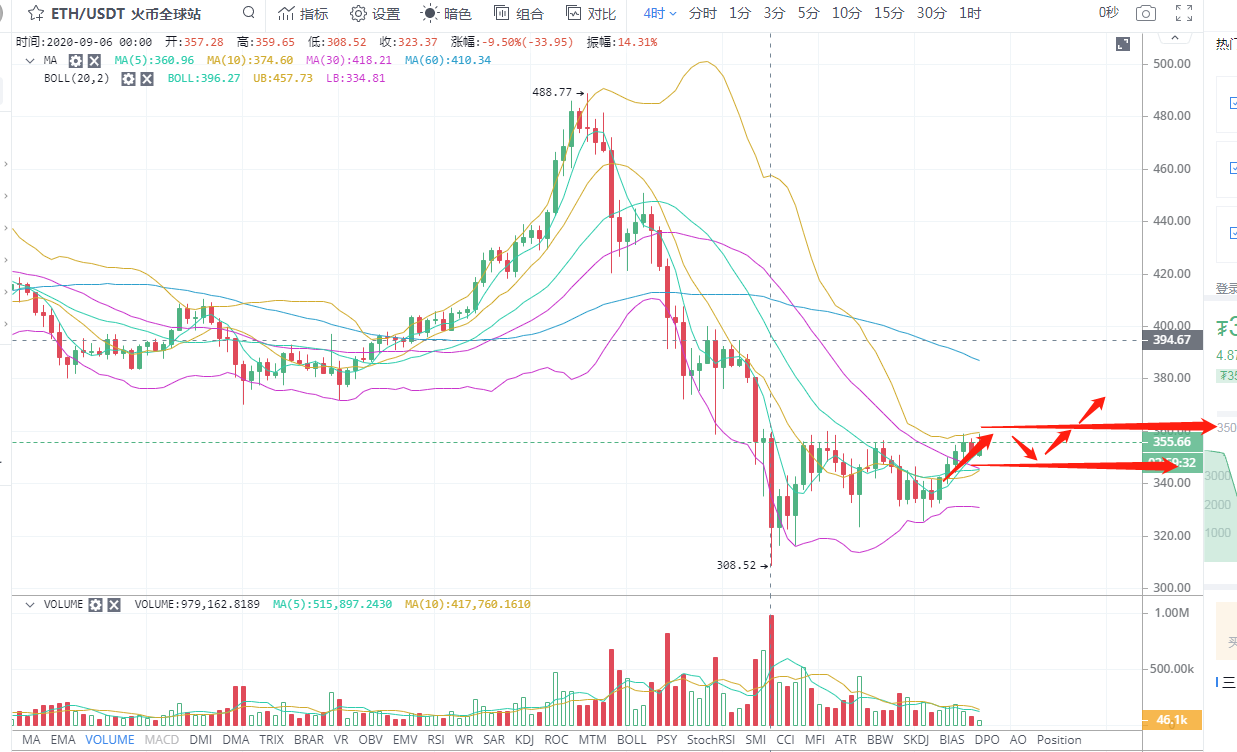Open the 指标 indicators menu
This screenshot has width=1237, height=752.
tap(302, 14)
